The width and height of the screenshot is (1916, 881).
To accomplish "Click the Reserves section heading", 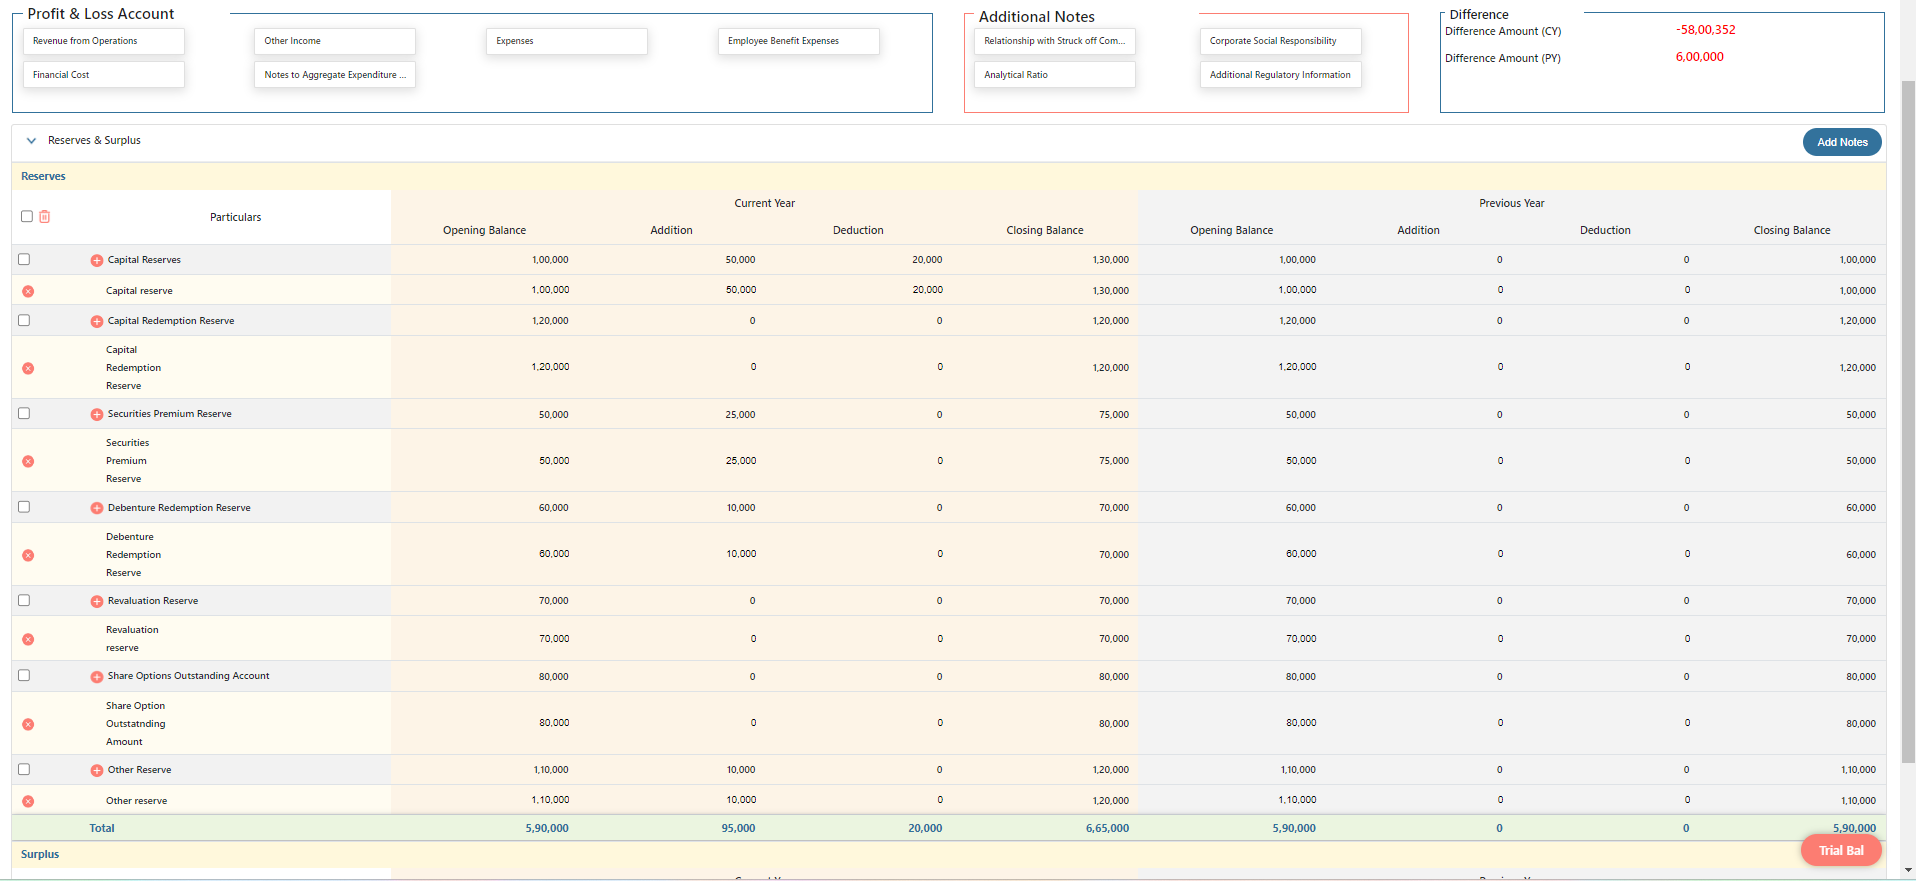I will click(43, 176).
